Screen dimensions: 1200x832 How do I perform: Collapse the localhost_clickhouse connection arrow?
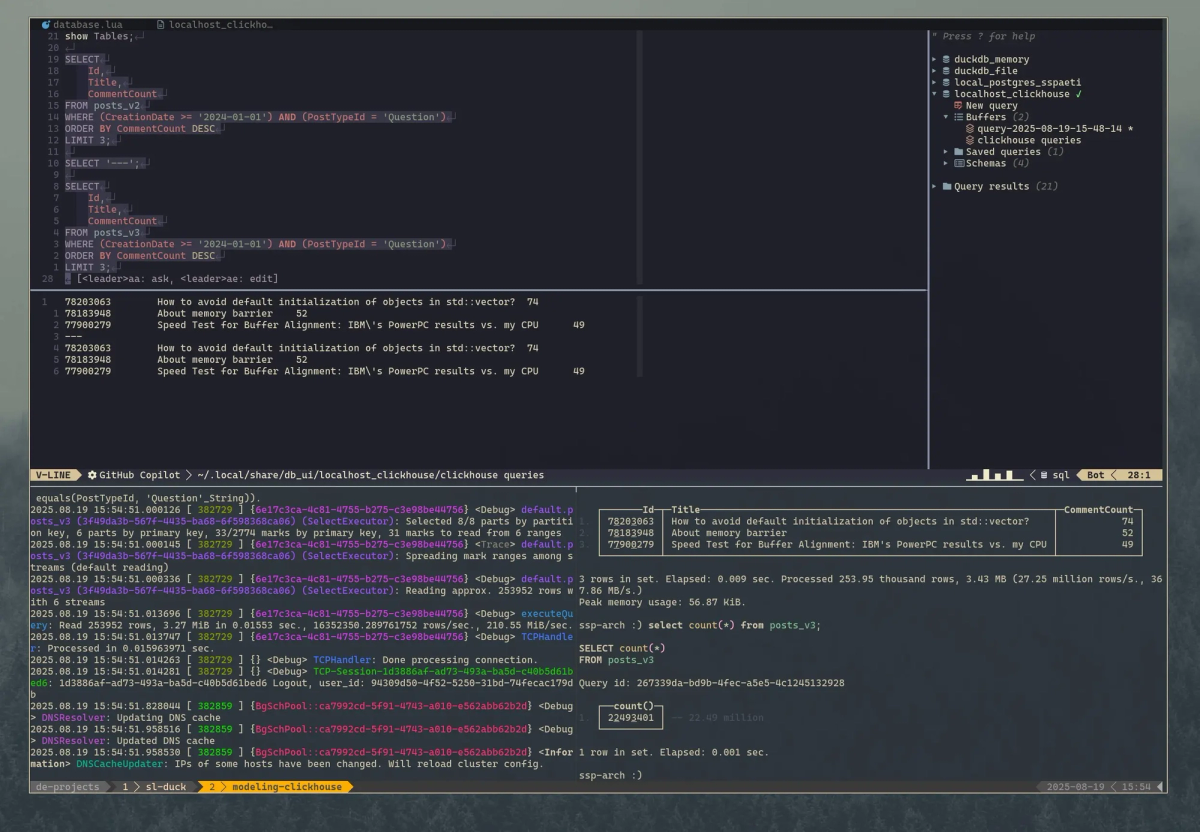[935, 94]
